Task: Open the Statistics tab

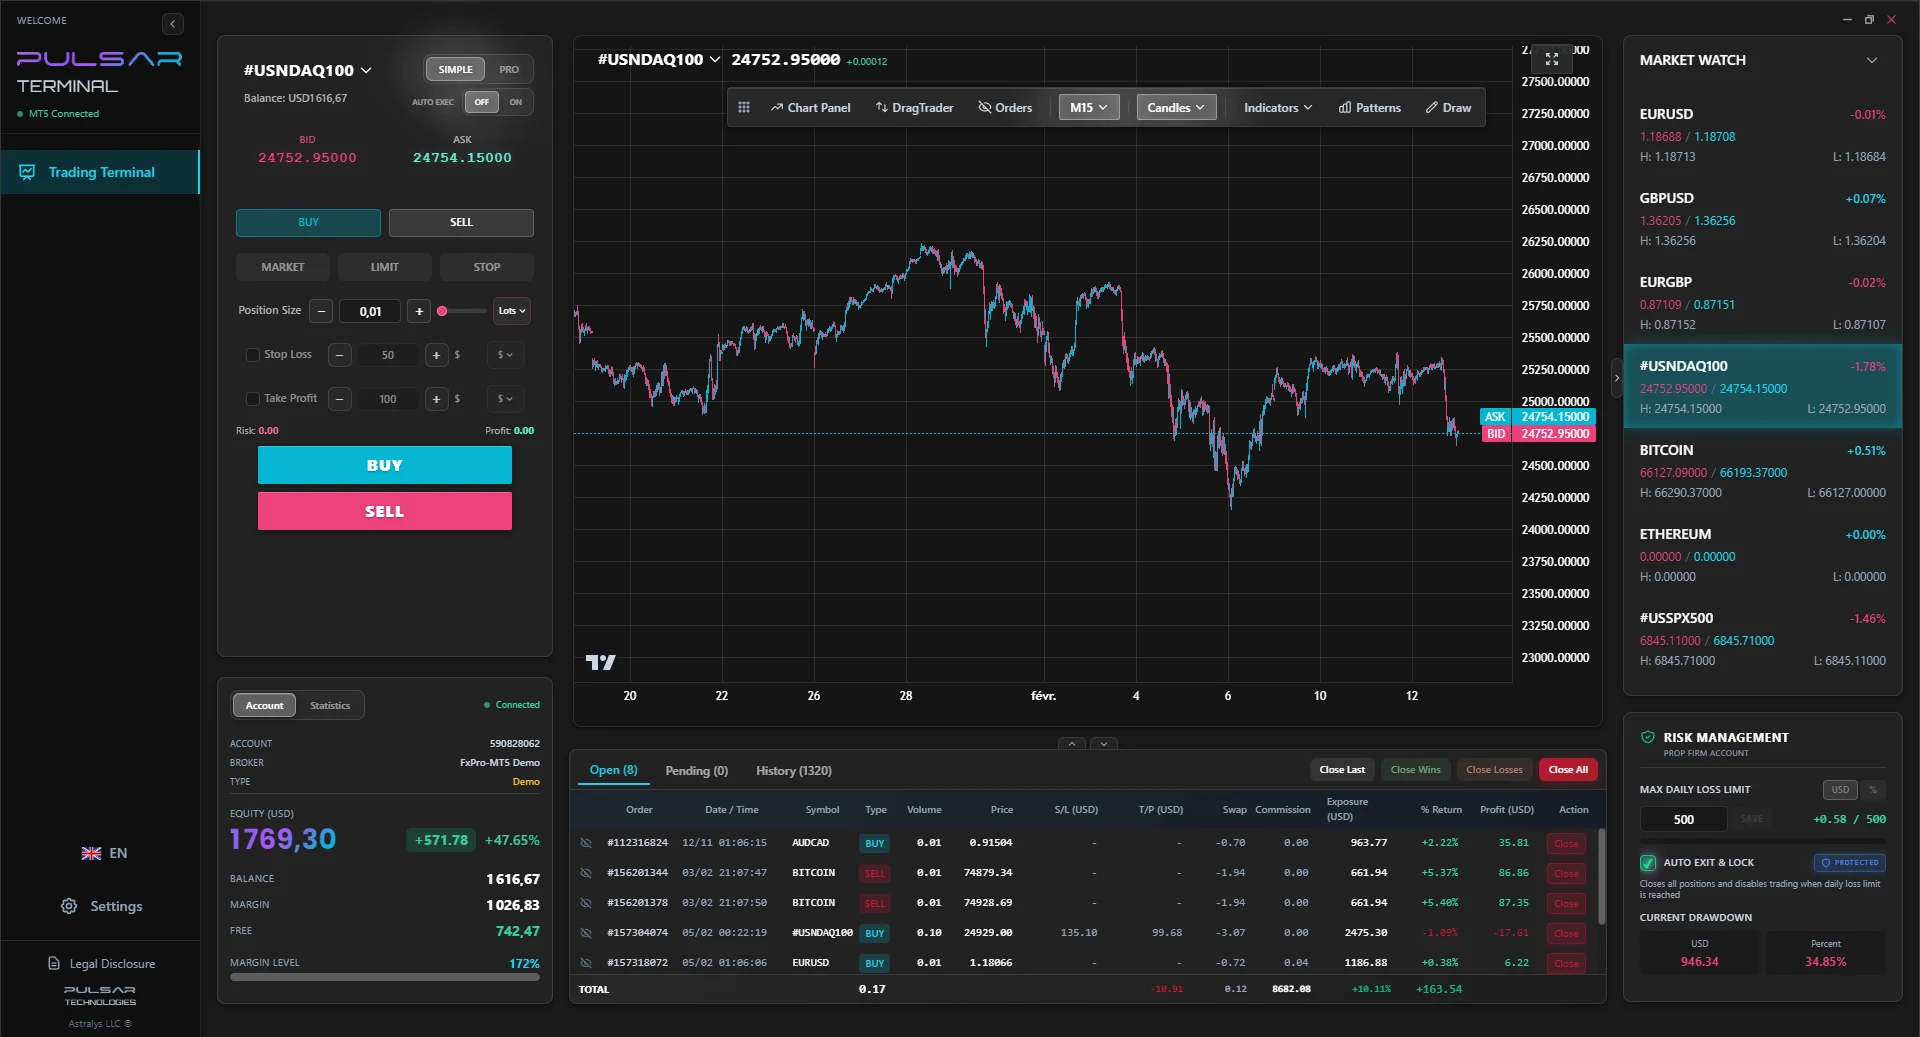Action: click(330, 706)
